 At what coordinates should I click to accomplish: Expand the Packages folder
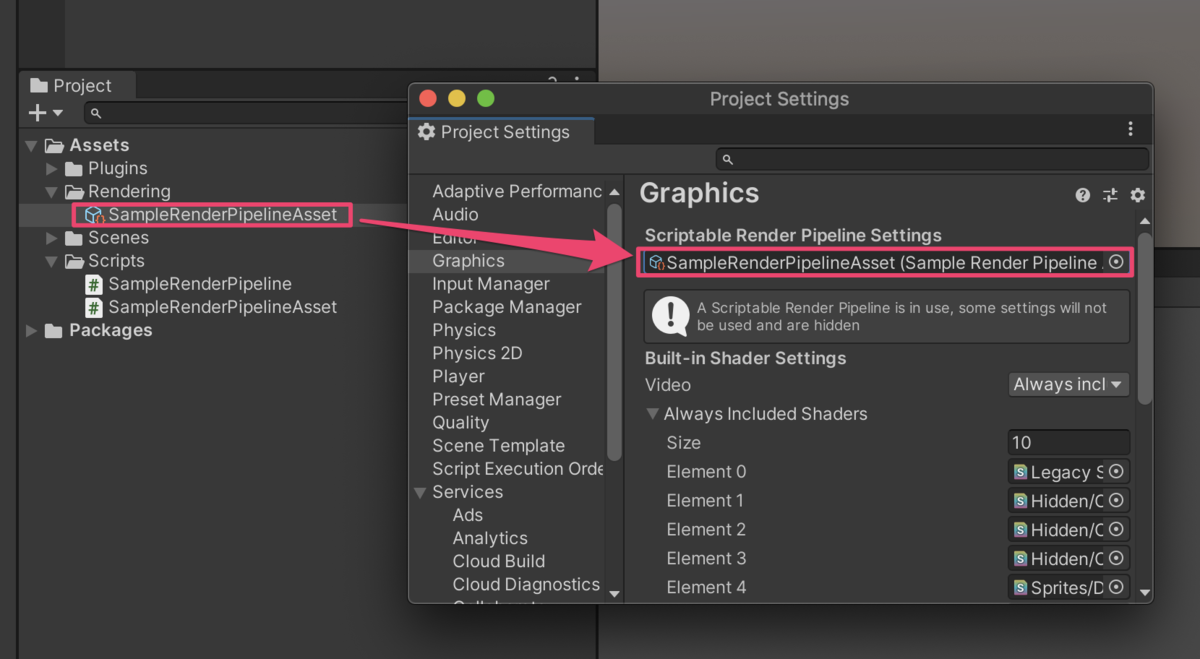[32, 330]
